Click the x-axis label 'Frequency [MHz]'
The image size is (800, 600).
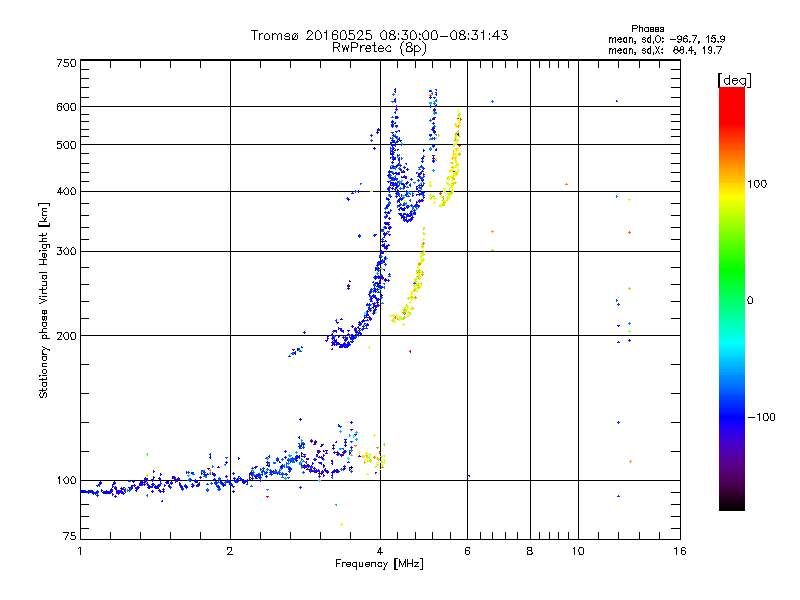(x=379, y=564)
